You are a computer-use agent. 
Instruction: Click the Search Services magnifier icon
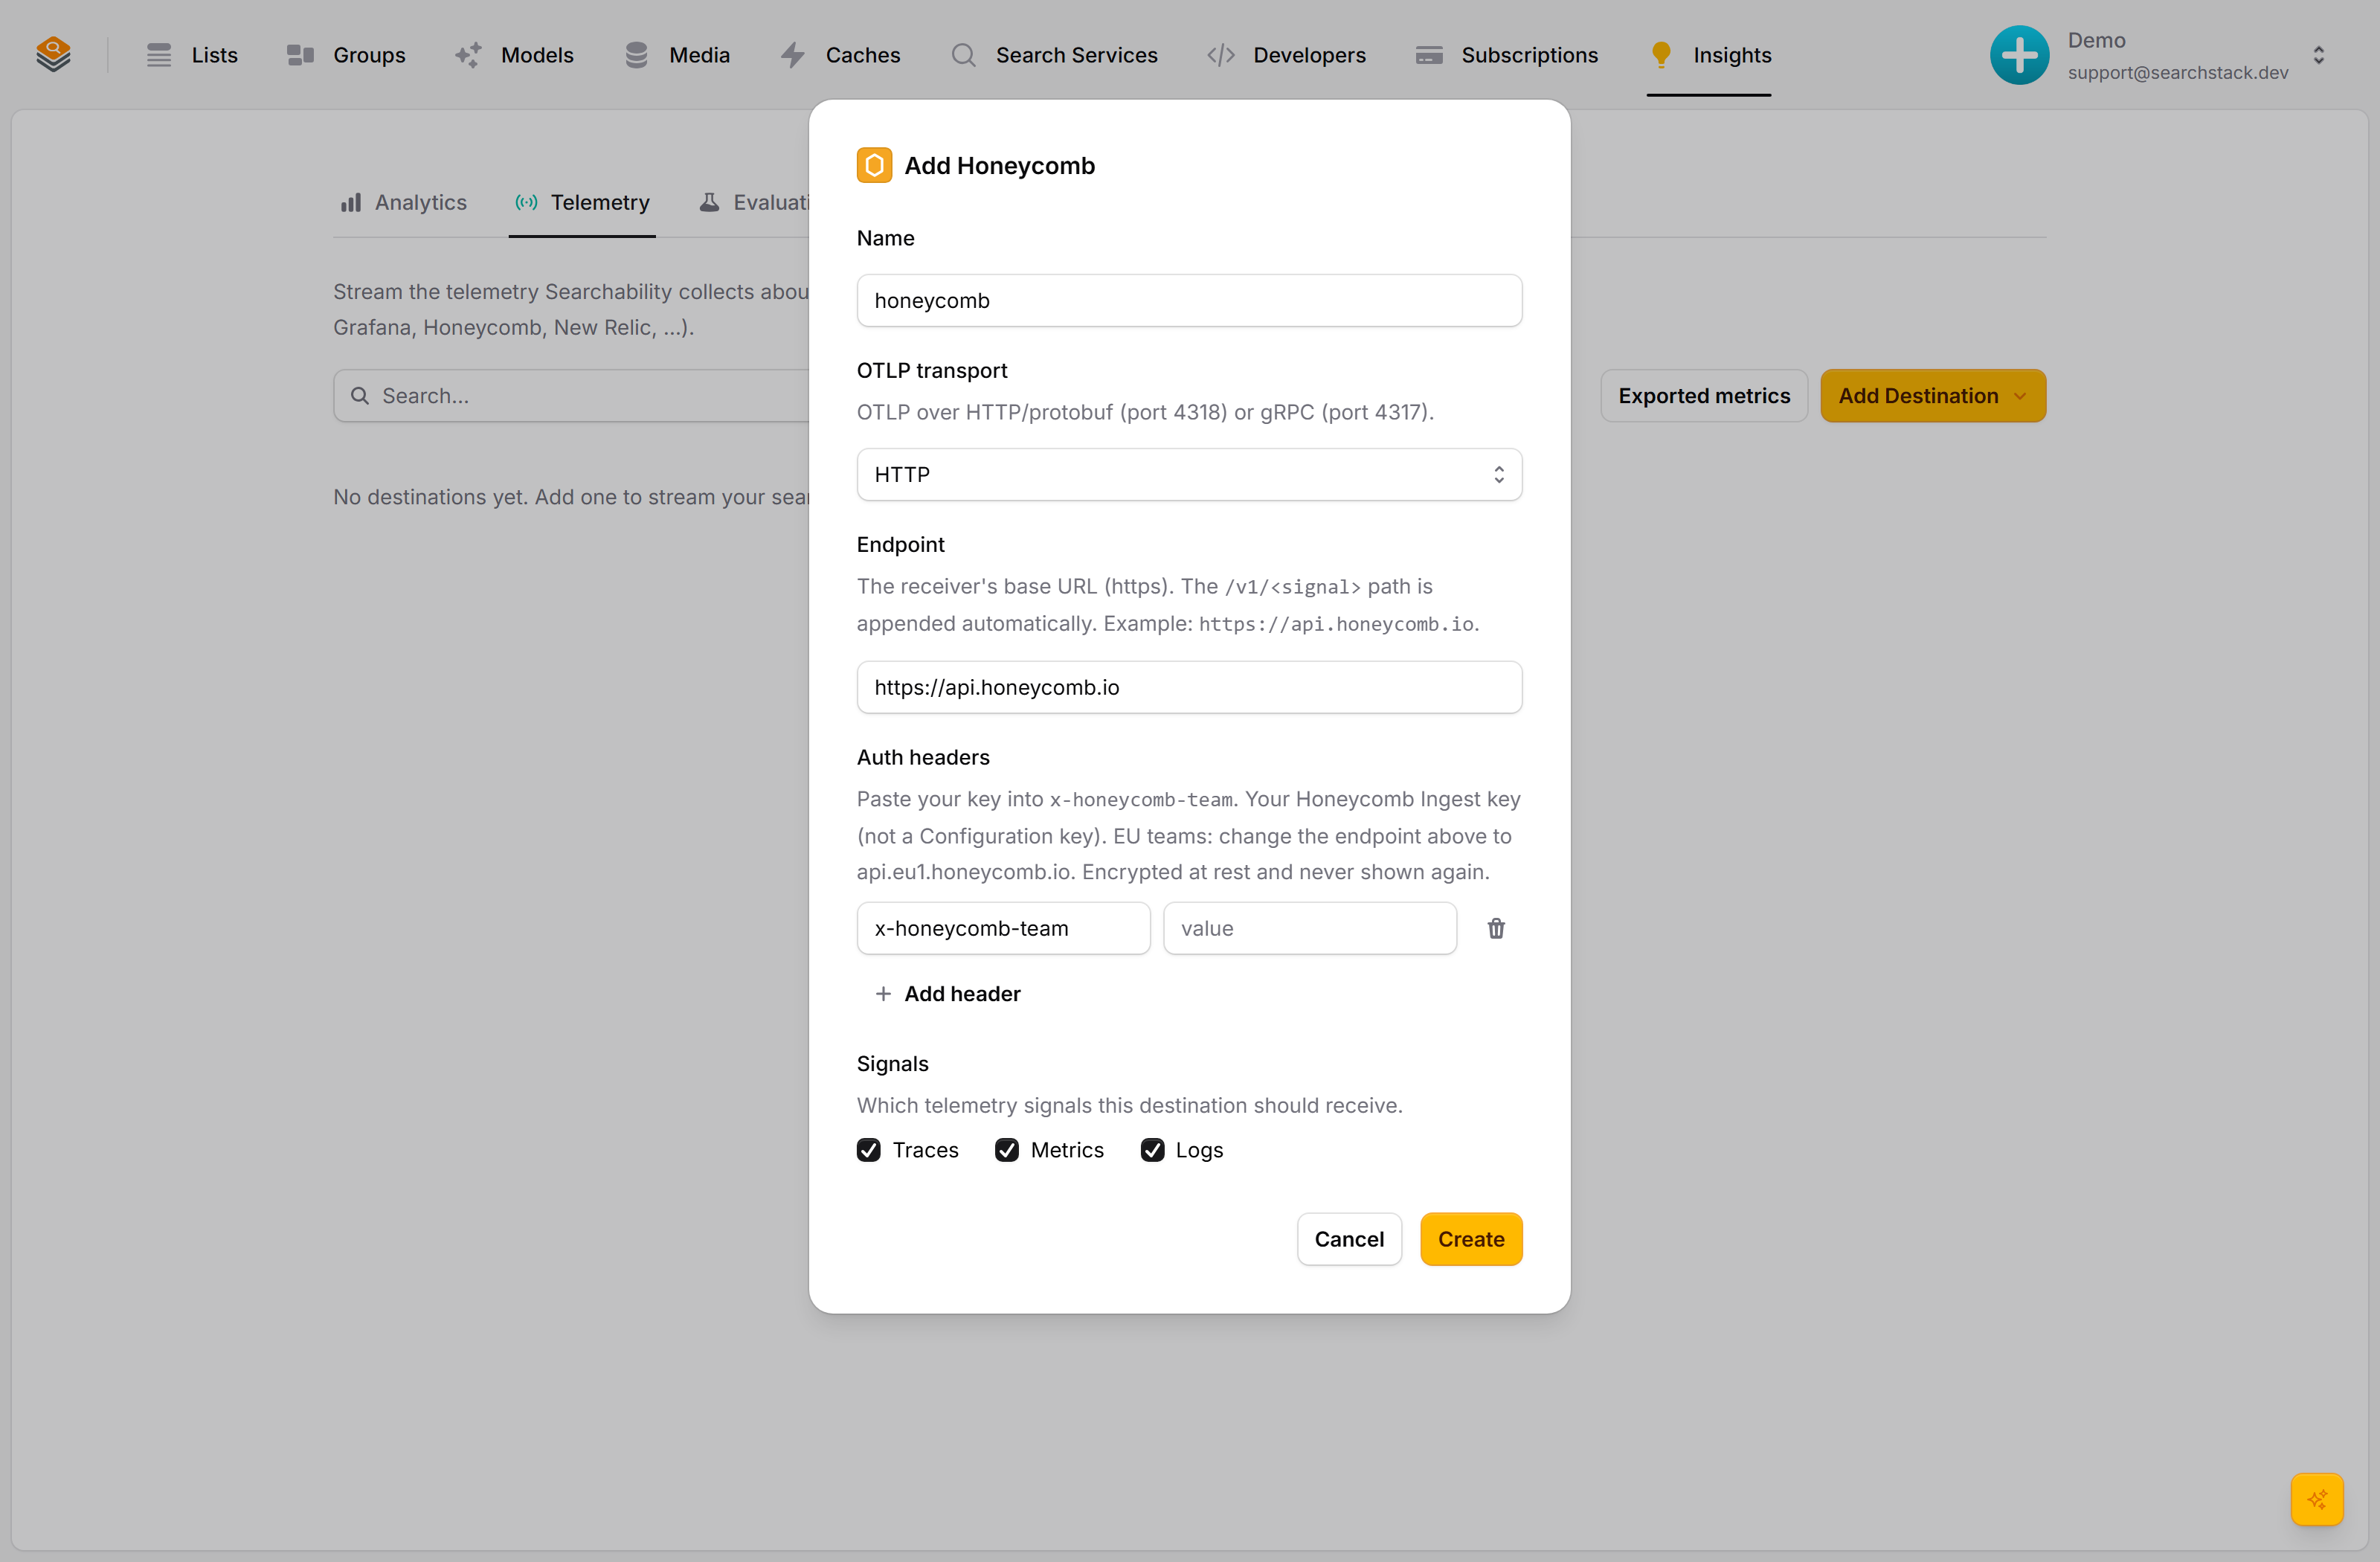pos(963,55)
